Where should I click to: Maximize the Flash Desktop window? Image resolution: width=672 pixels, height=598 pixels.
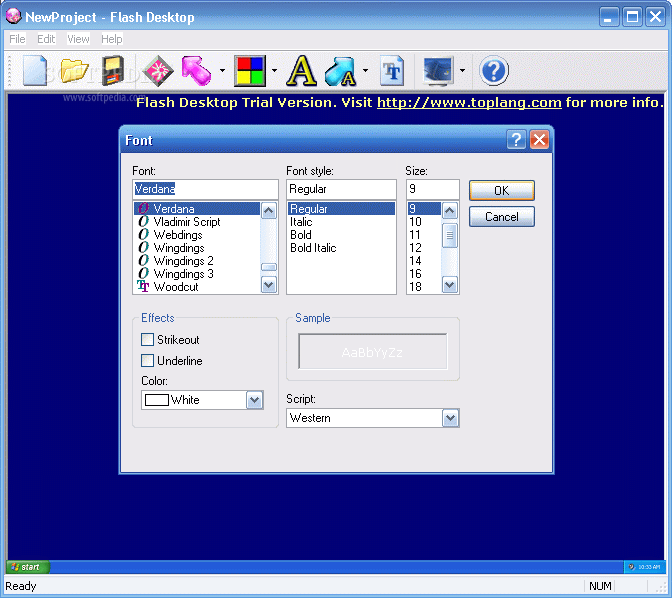pyautogui.click(x=632, y=17)
